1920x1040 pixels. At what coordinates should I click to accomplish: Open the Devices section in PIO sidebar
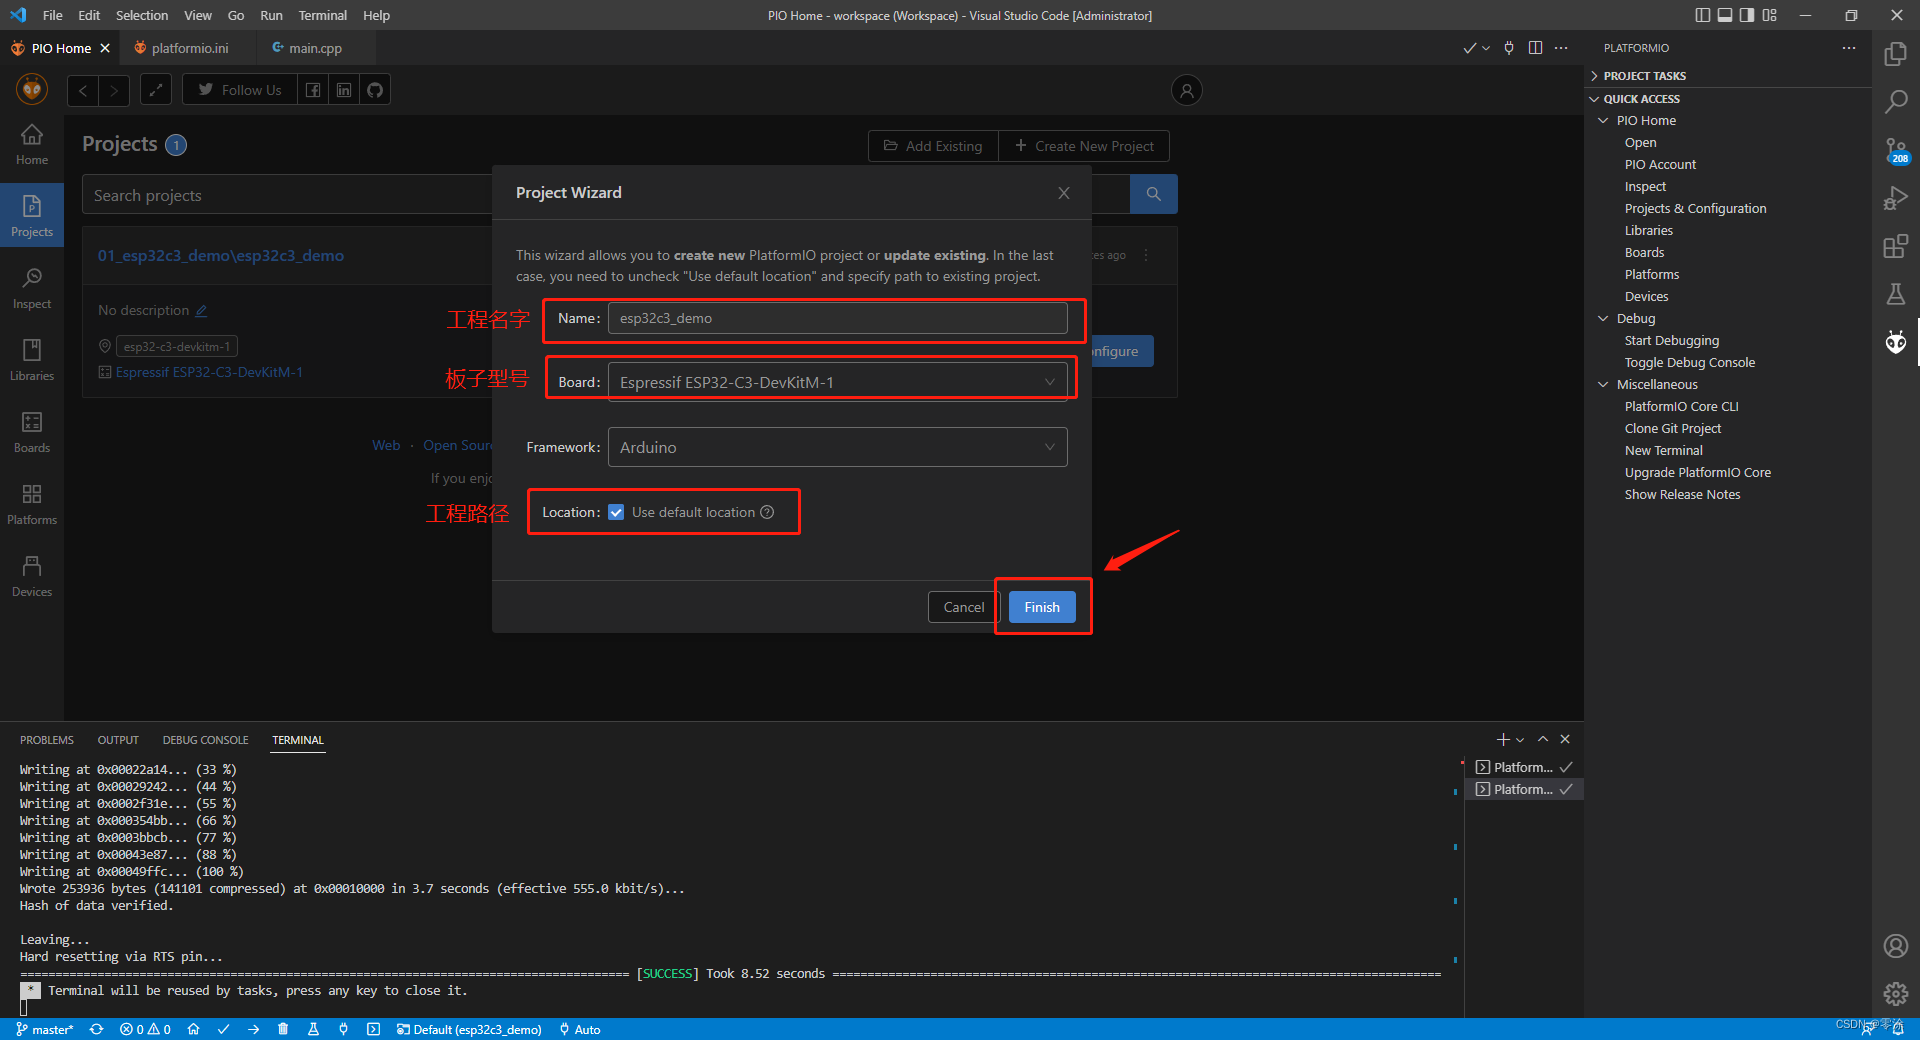click(x=32, y=577)
